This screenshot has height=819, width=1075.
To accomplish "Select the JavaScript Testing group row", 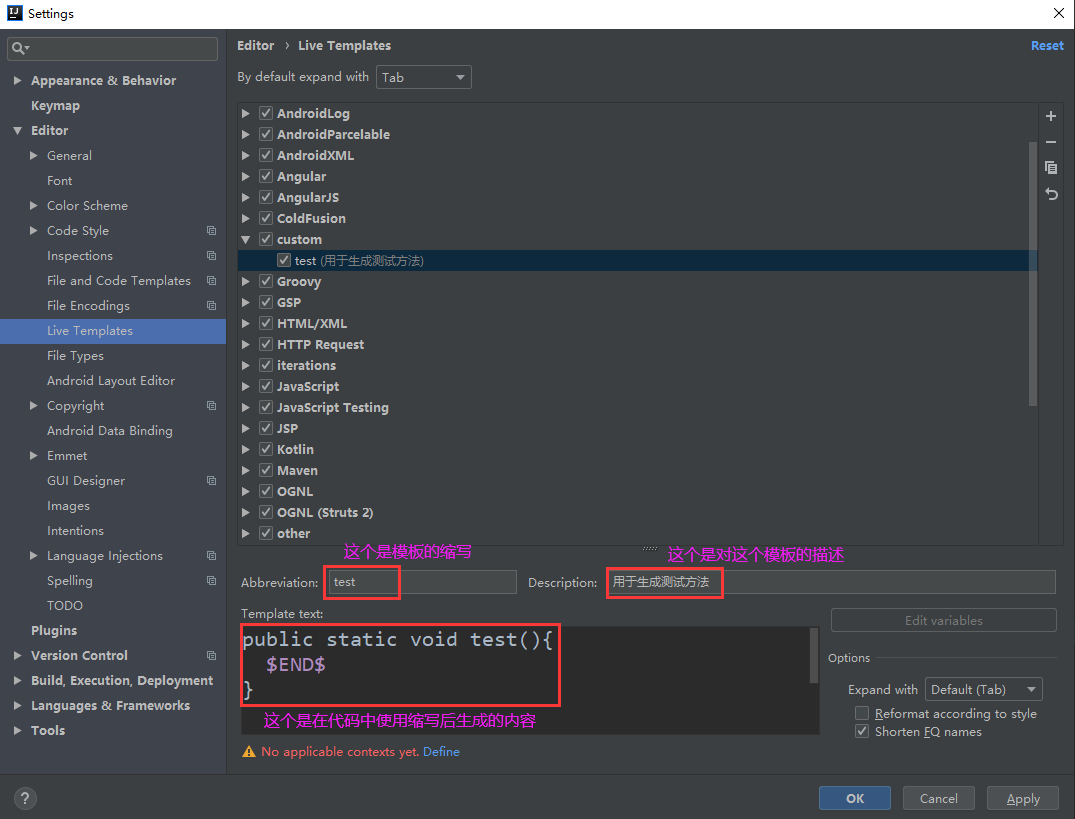I will click(x=638, y=407).
